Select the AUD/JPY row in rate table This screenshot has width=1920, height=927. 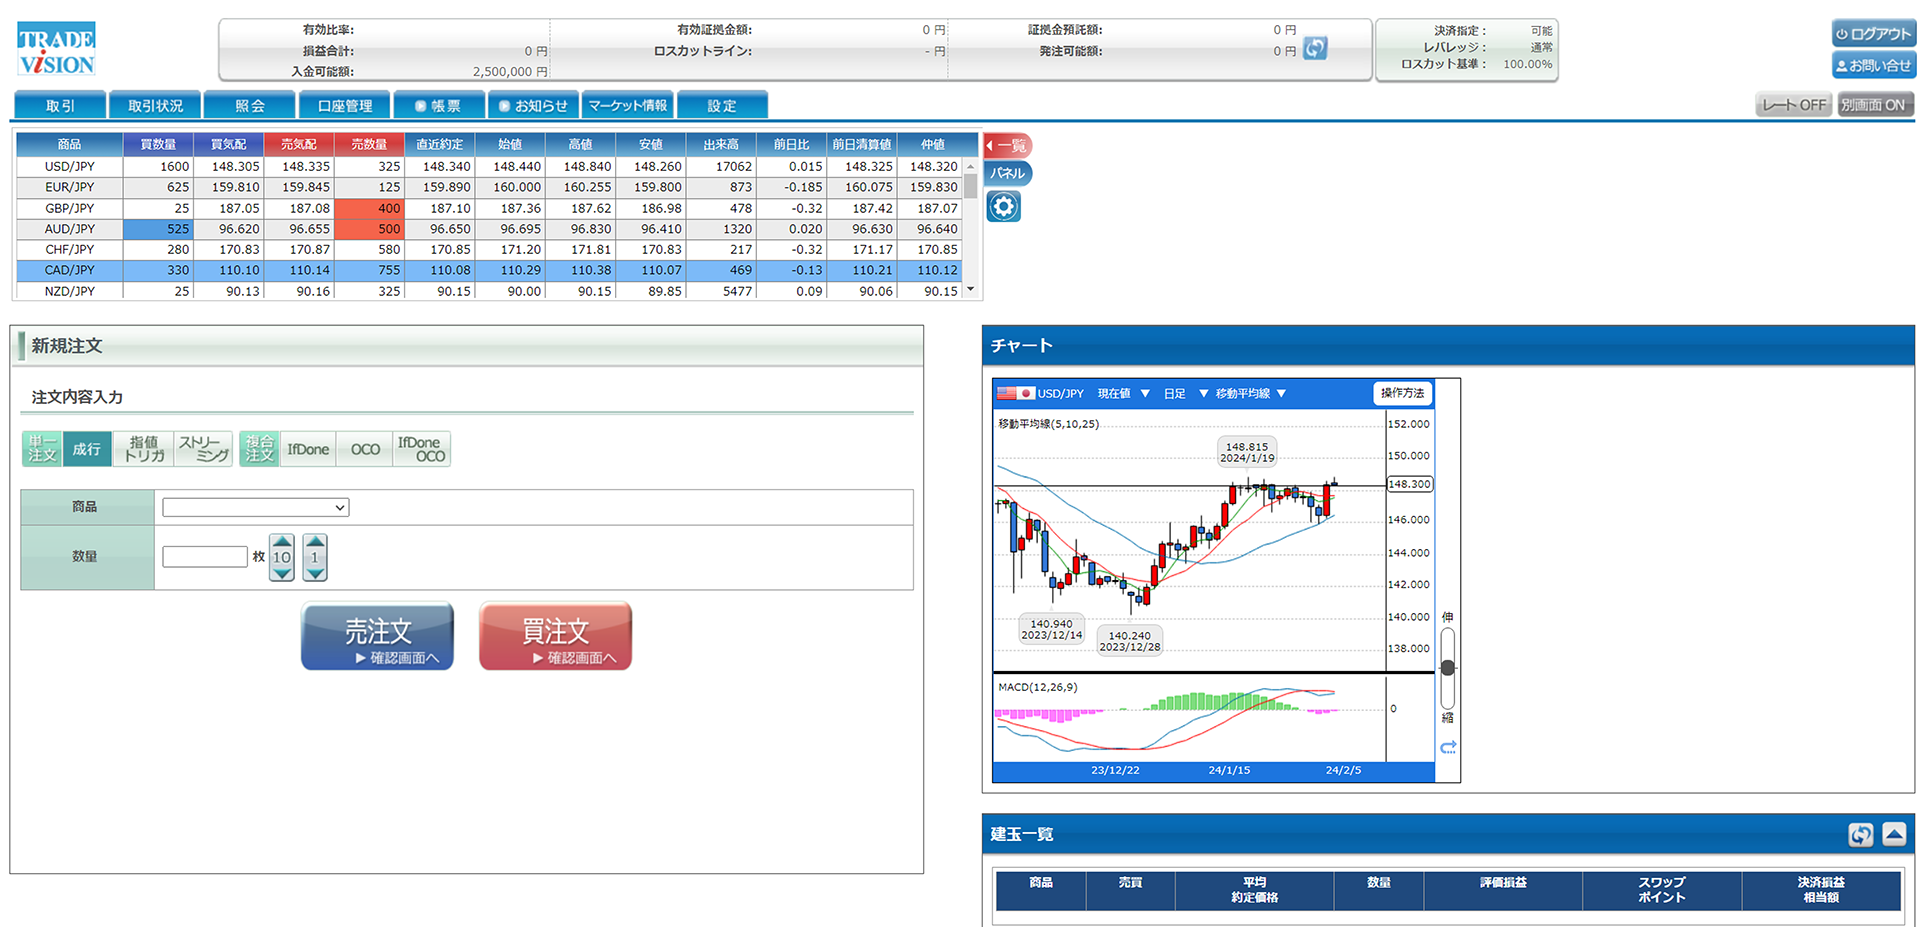489,229
